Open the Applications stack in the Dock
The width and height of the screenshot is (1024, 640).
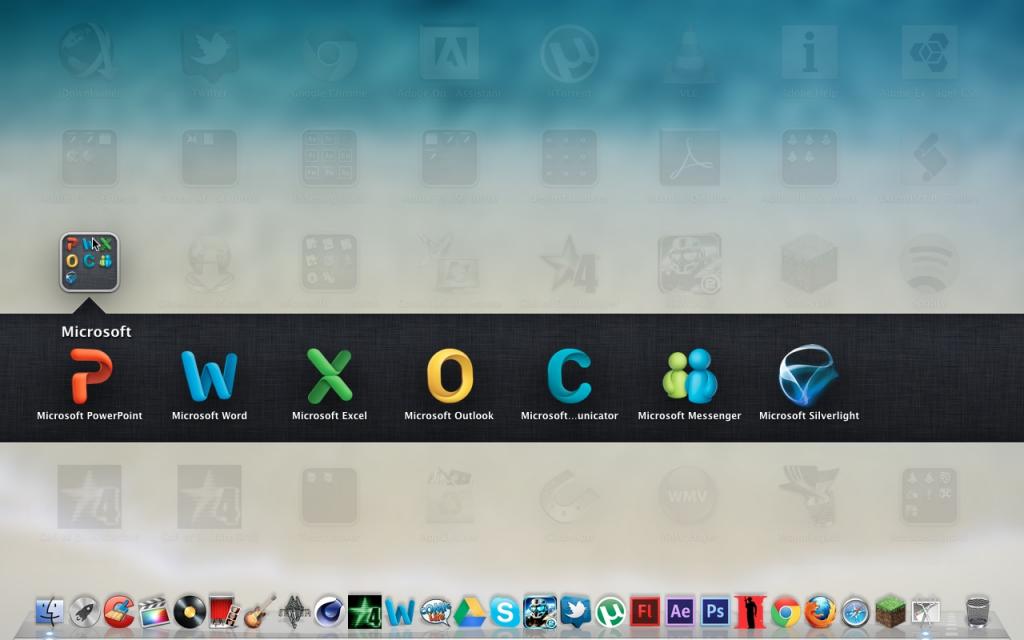(925, 612)
